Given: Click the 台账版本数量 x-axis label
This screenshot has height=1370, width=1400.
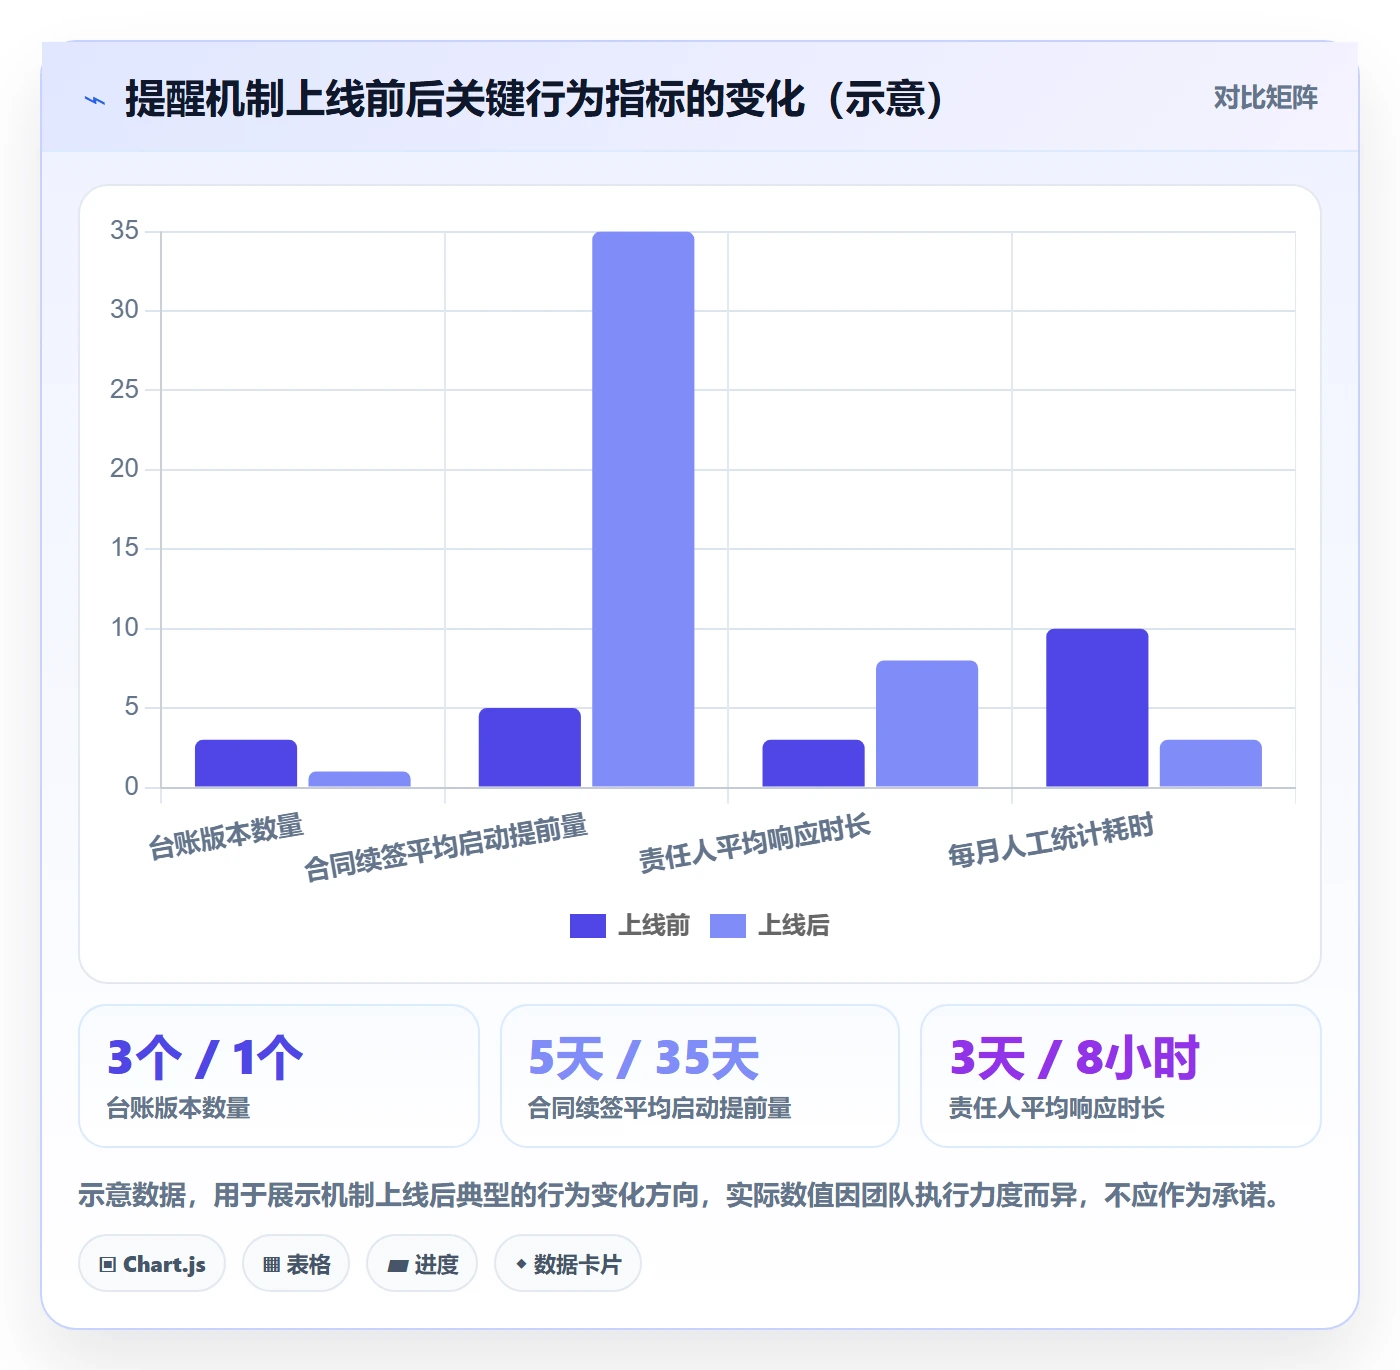Looking at the screenshot, I should [226, 837].
